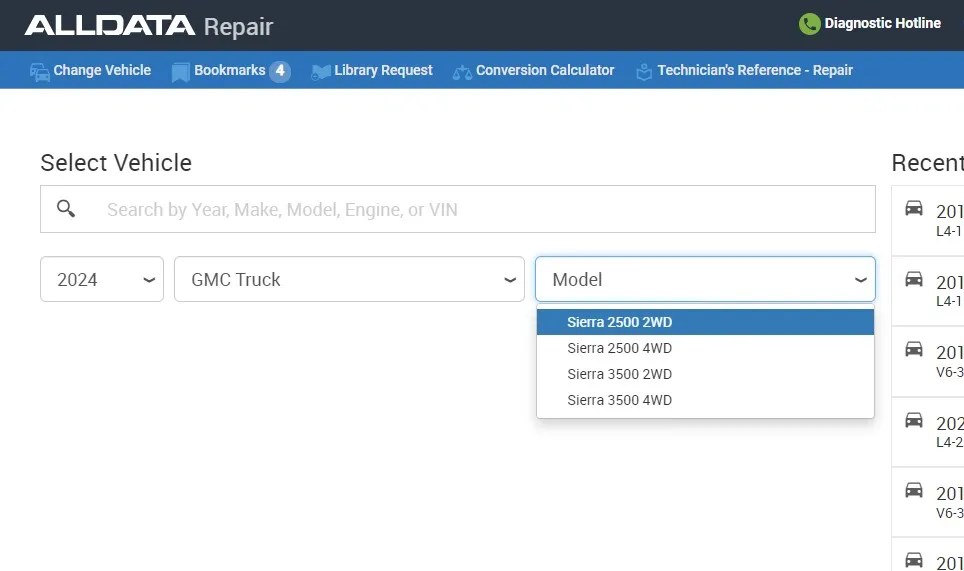Screen dimensions: 964x571
Task: Click the chevron on the year dropdown
Action: point(149,280)
